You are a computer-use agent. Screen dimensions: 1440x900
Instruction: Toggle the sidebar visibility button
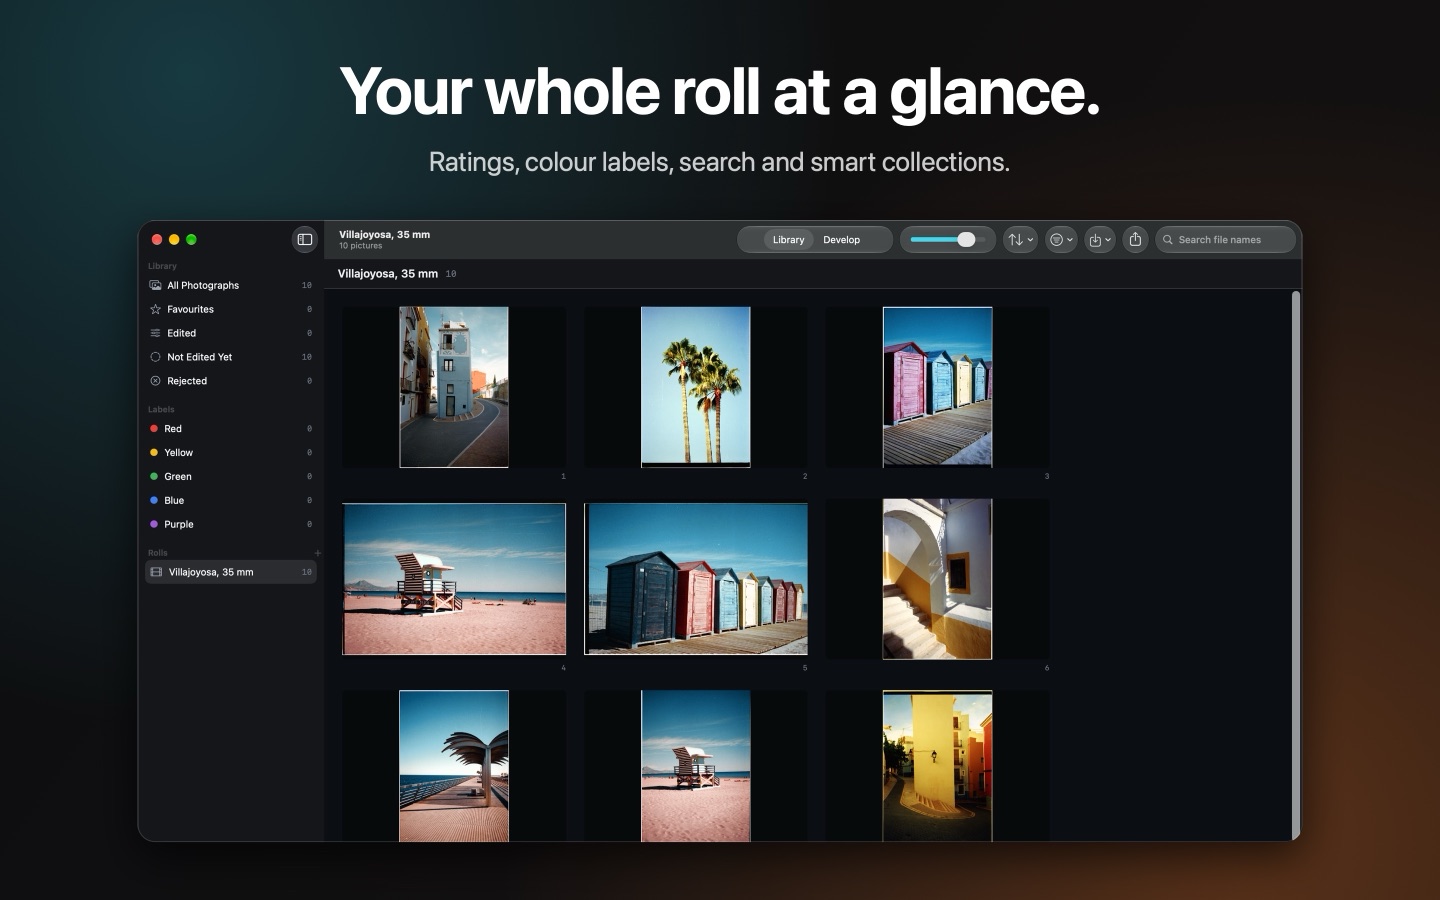(x=305, y=239)
